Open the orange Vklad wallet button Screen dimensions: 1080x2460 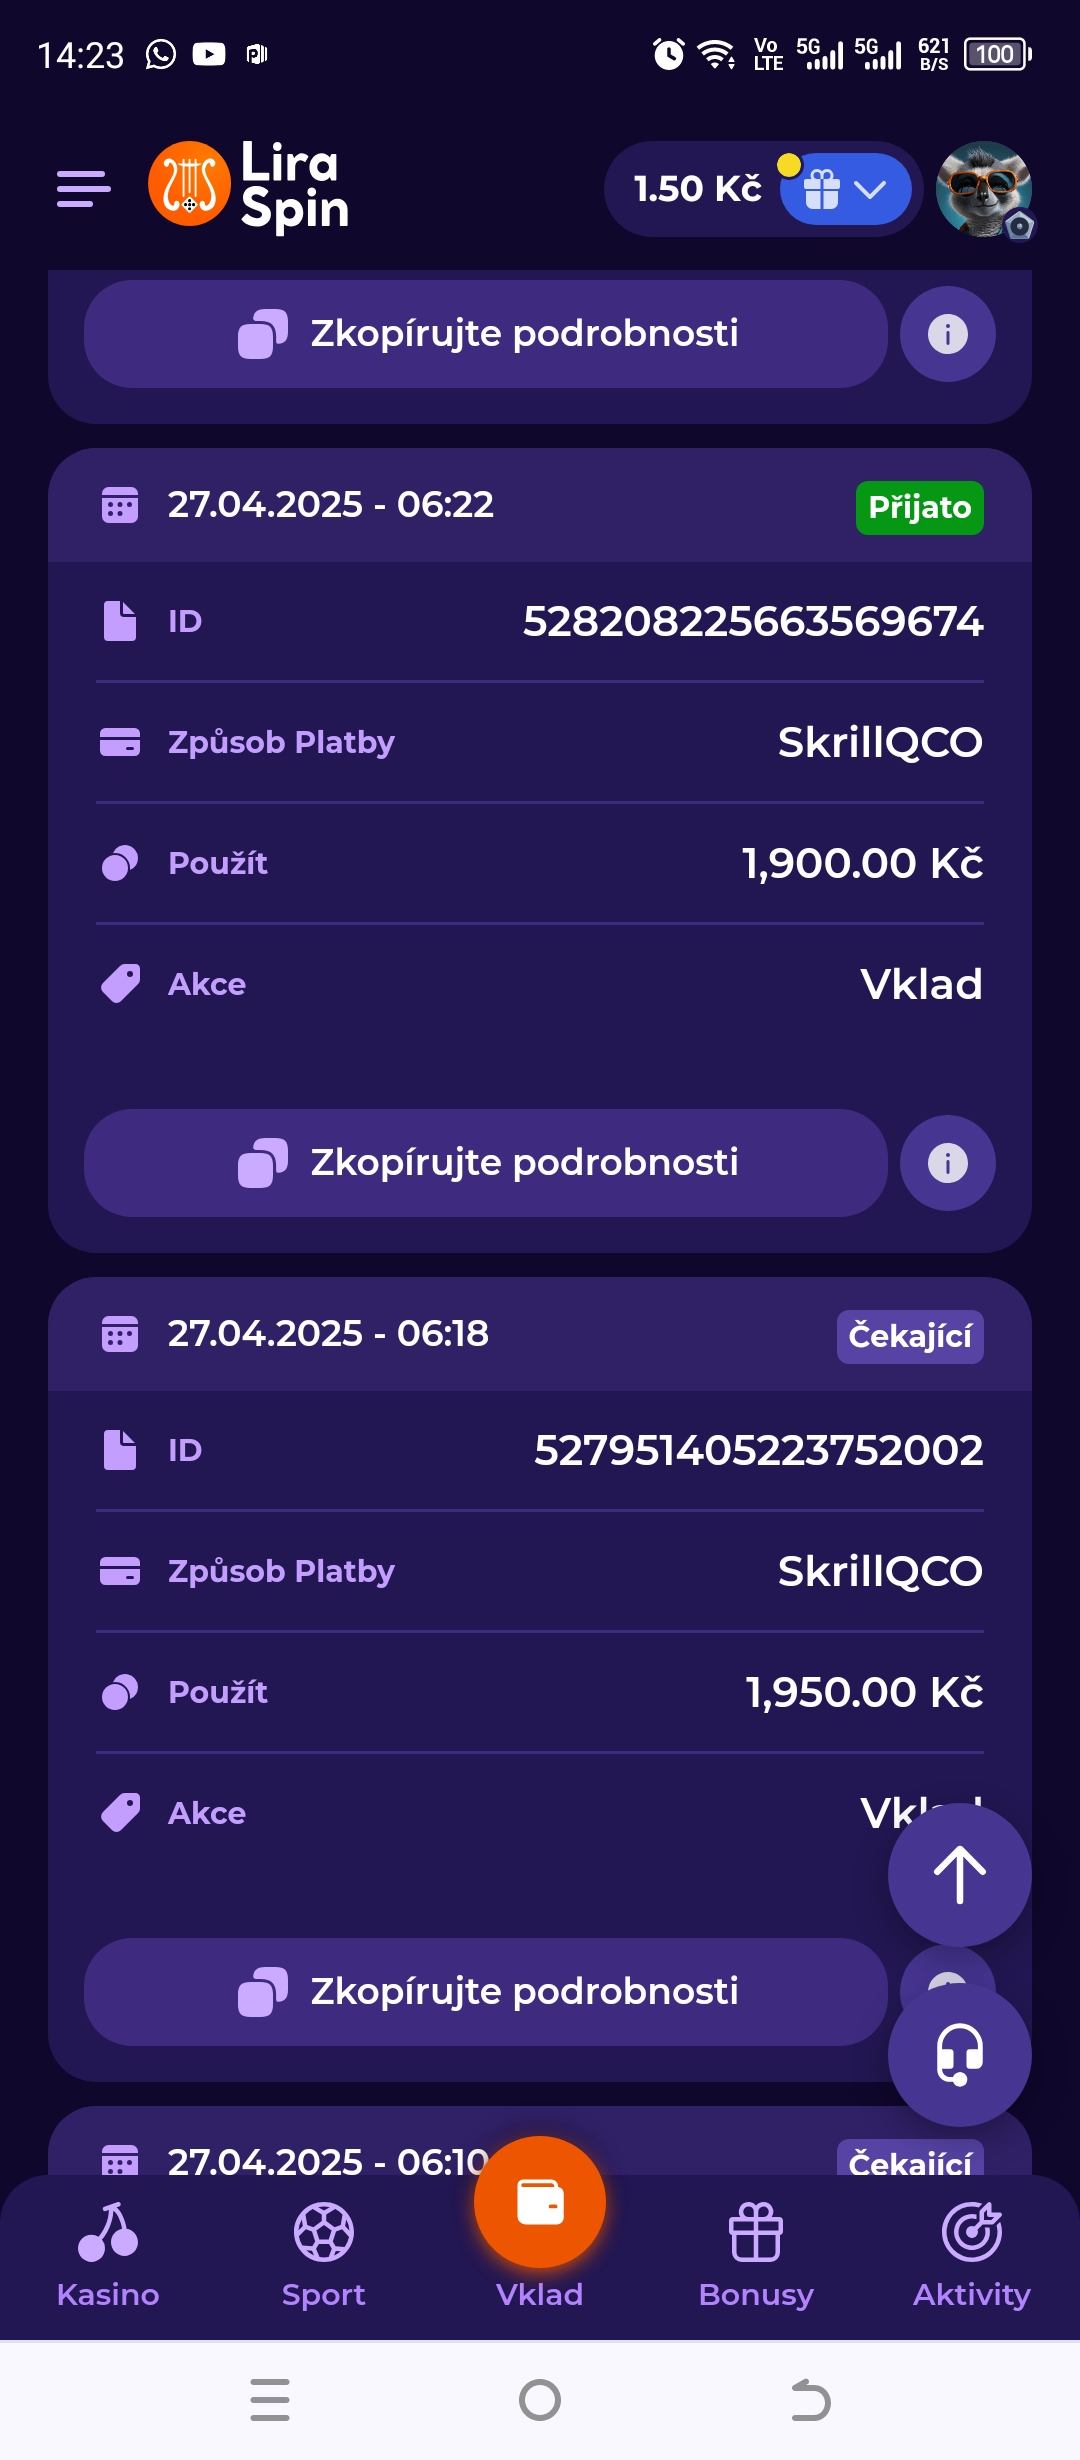coord(540,2203)
